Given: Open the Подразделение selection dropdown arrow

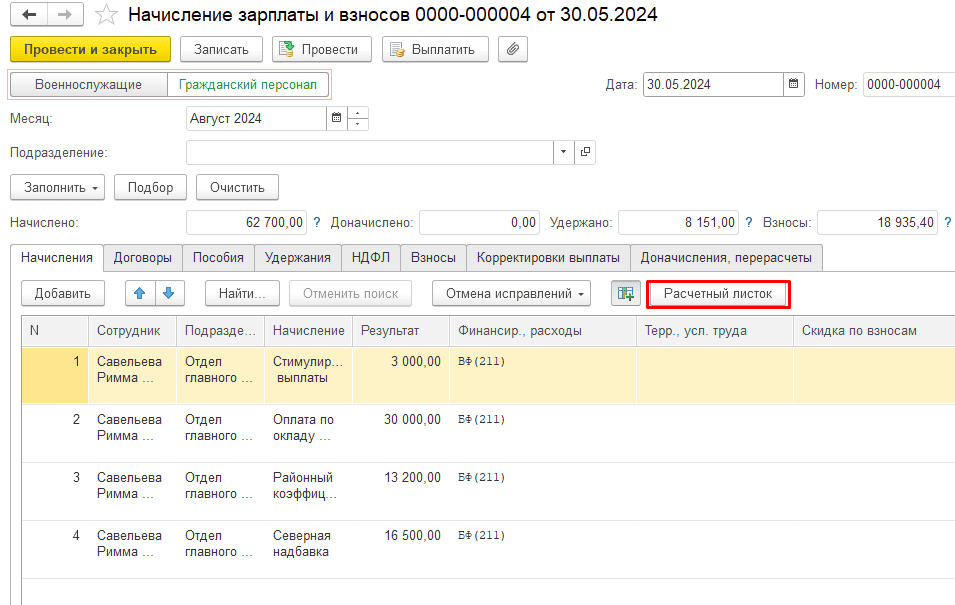Looking at the screenshot, I should (x=563, y=152).
